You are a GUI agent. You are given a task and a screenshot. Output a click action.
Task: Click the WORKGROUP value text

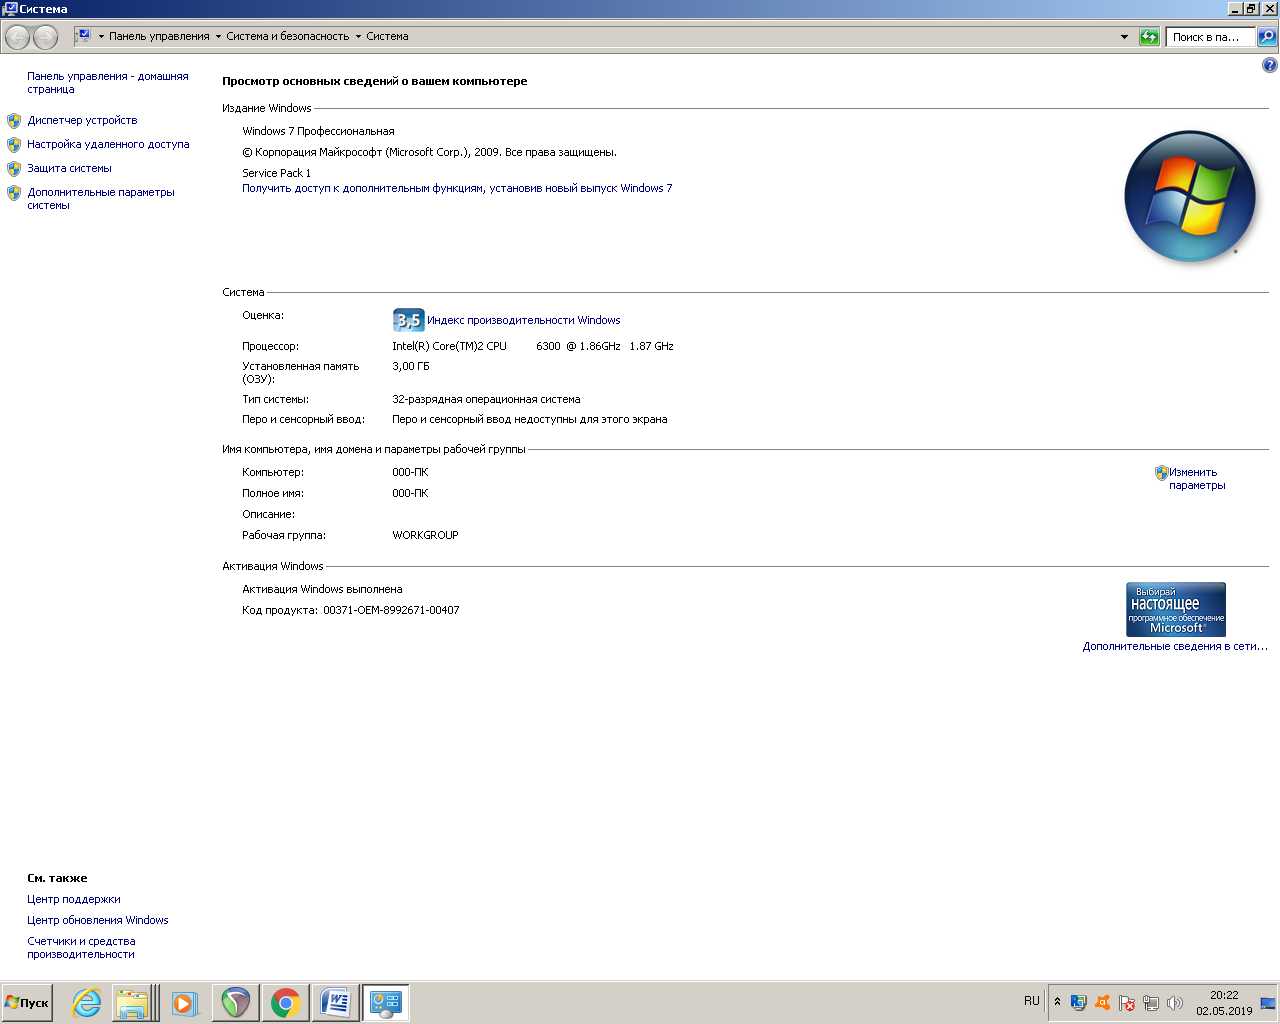point(425,536)
